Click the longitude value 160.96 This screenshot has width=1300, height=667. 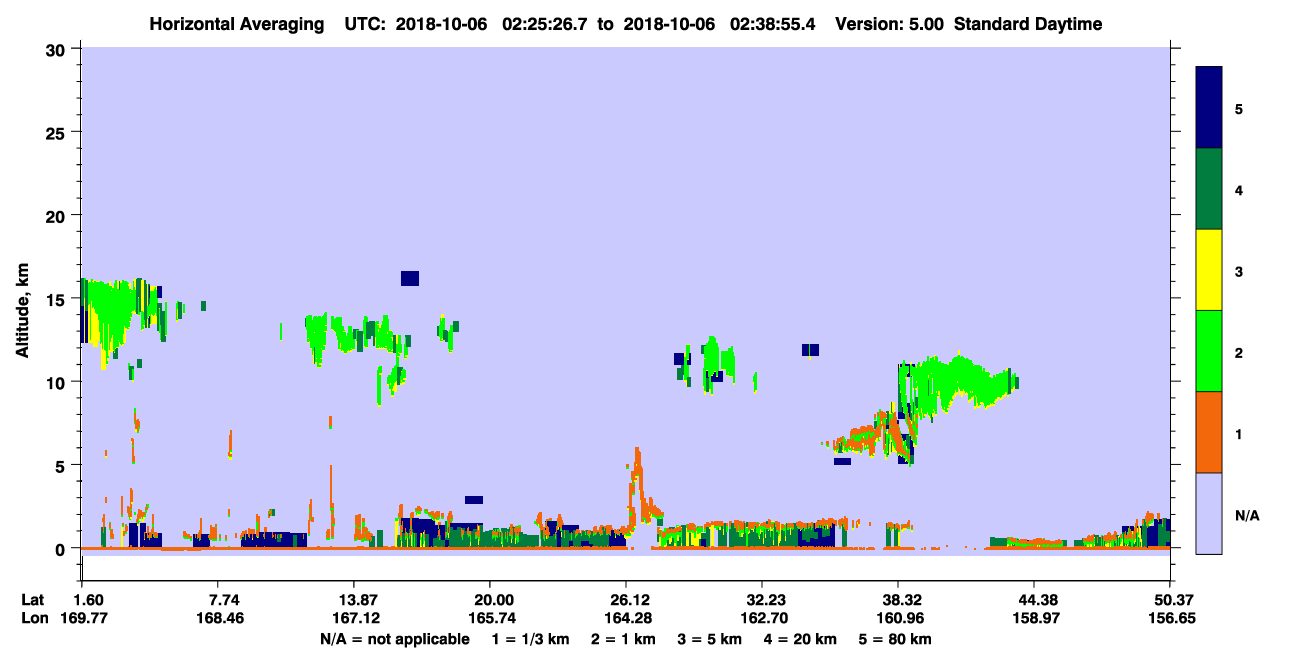tap(902, 618)
